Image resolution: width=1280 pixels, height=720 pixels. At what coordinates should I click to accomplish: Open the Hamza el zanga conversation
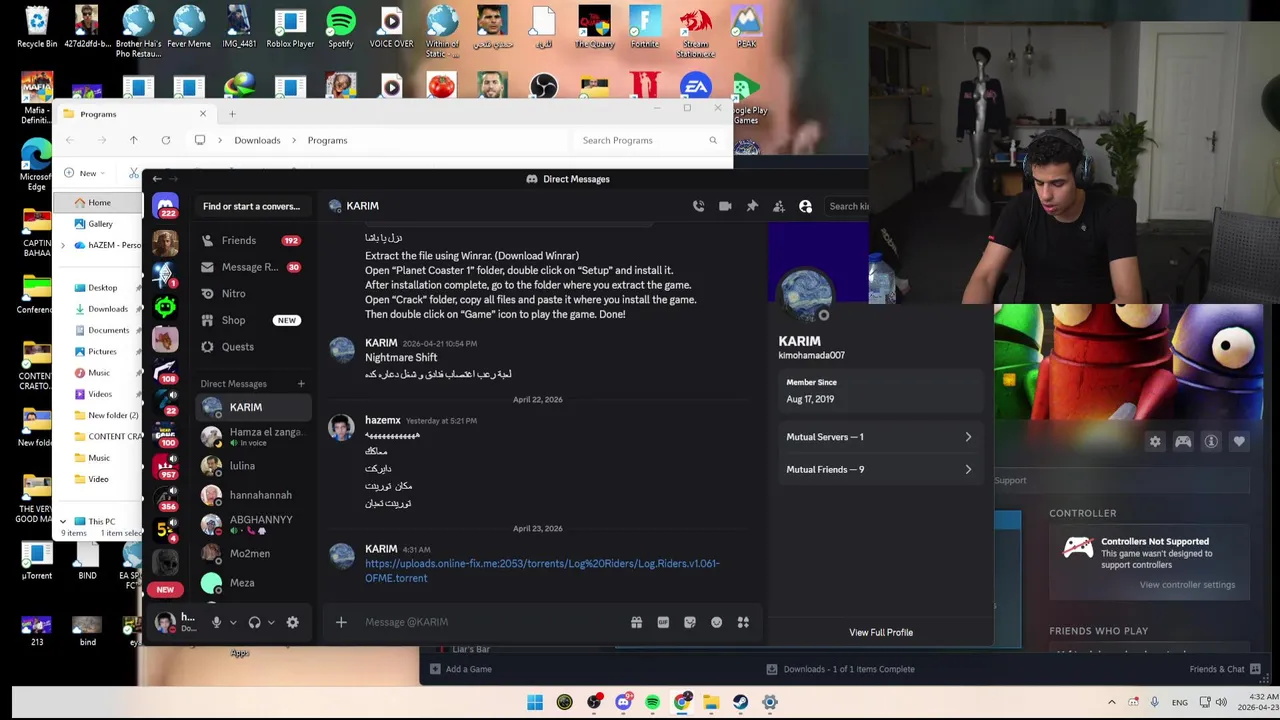(x=252, y=436)
